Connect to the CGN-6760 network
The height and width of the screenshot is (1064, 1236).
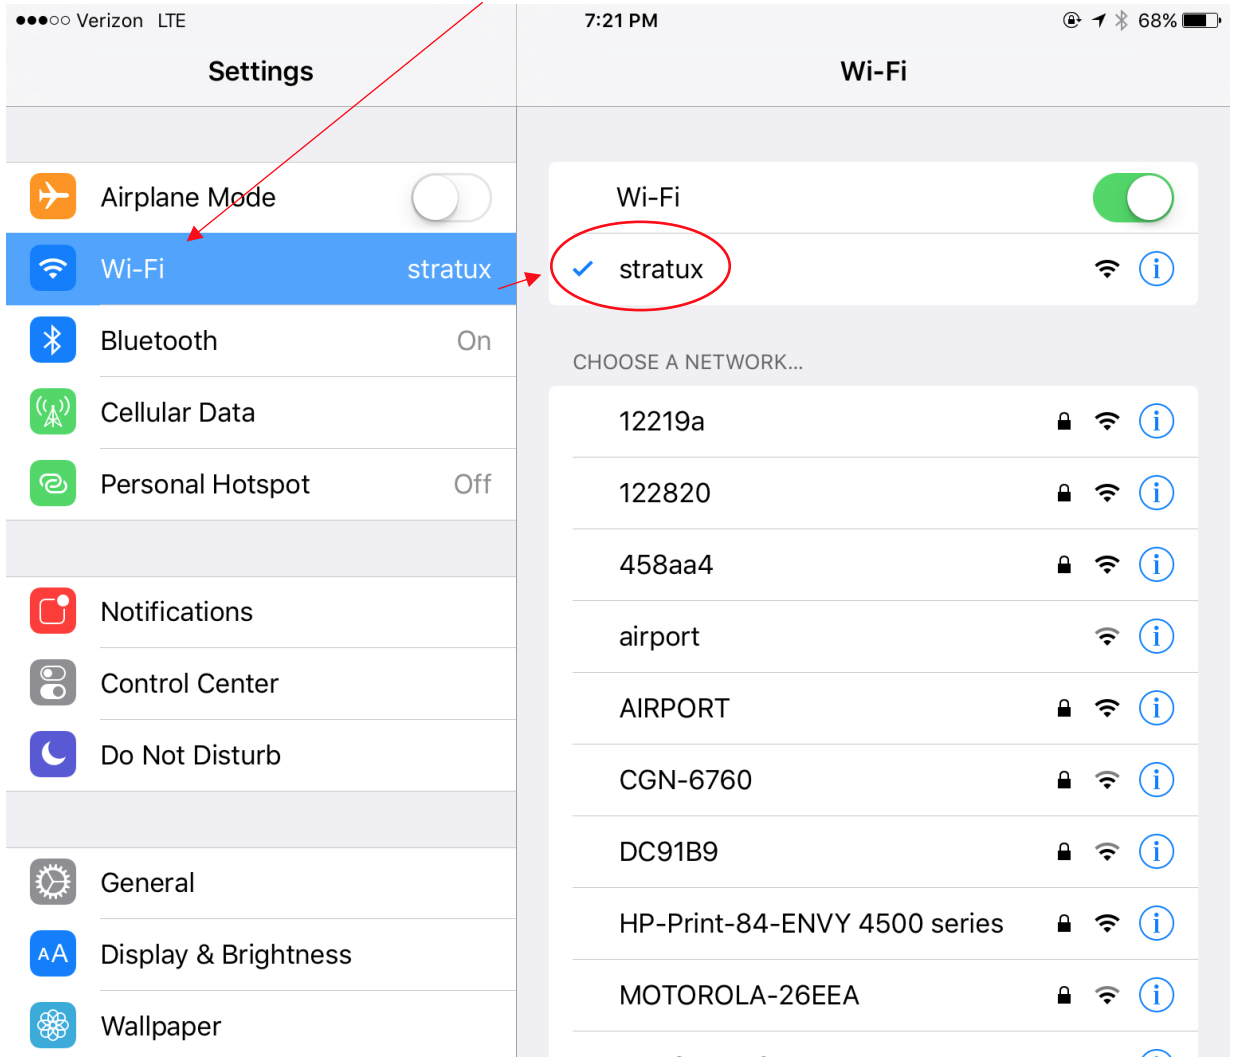(873, 780)
